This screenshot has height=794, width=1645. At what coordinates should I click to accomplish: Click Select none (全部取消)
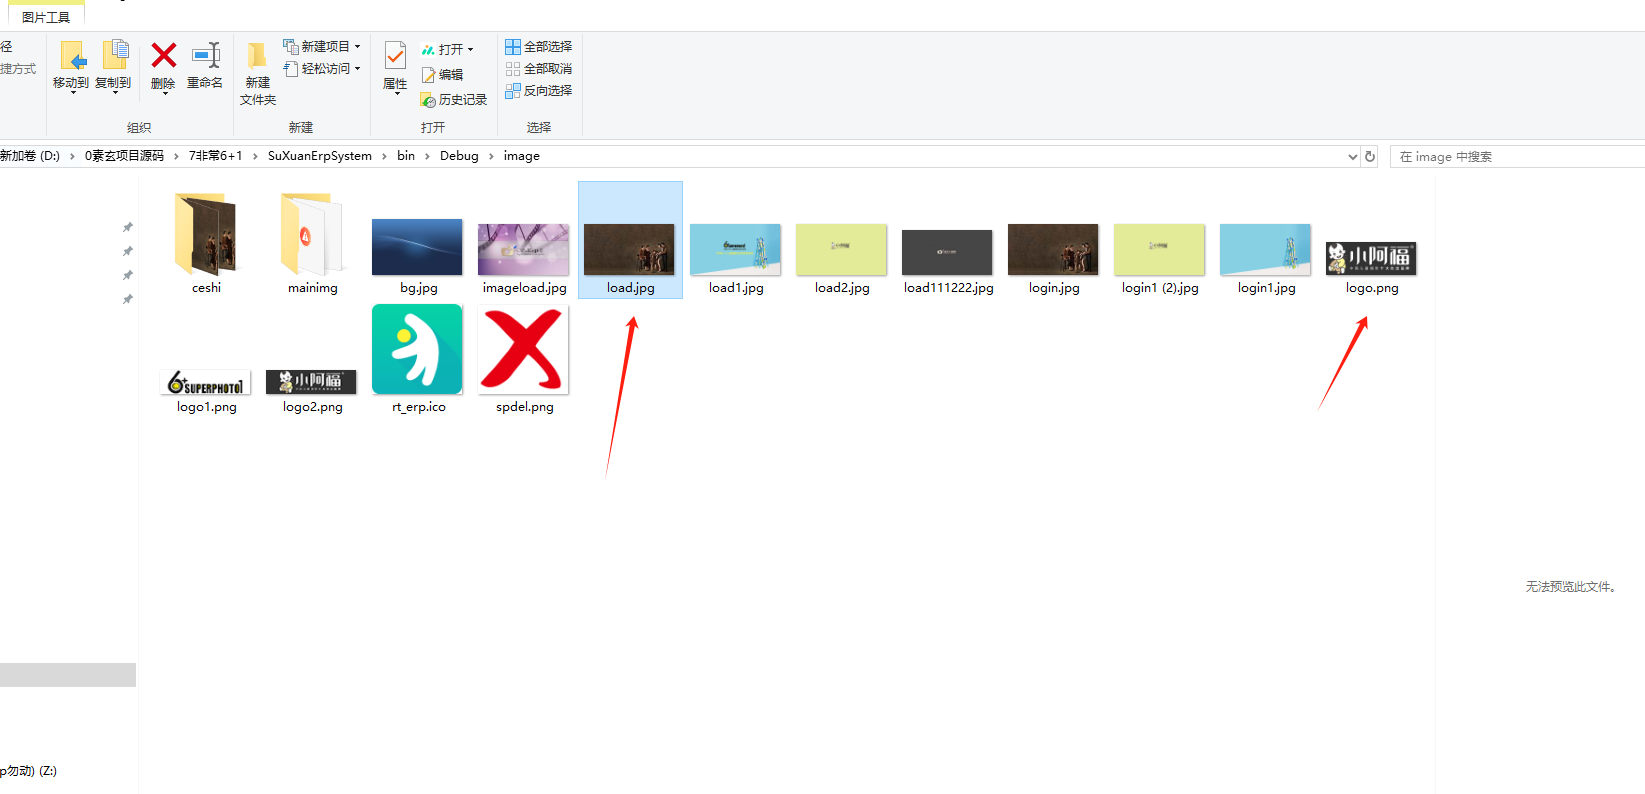point(539,69)
